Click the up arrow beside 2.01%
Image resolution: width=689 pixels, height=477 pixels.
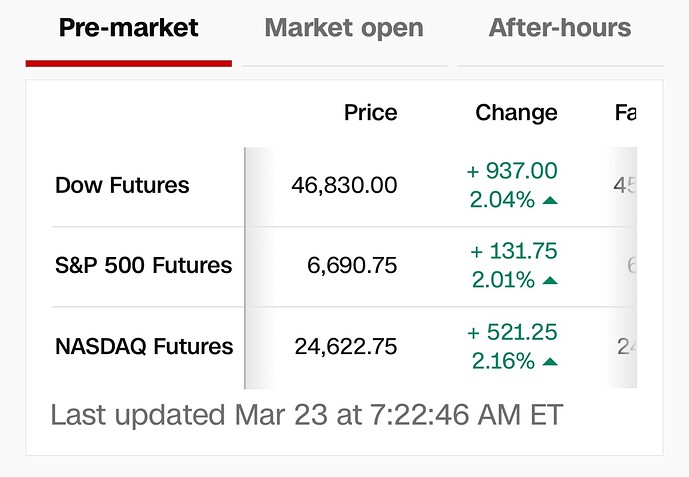549,282
